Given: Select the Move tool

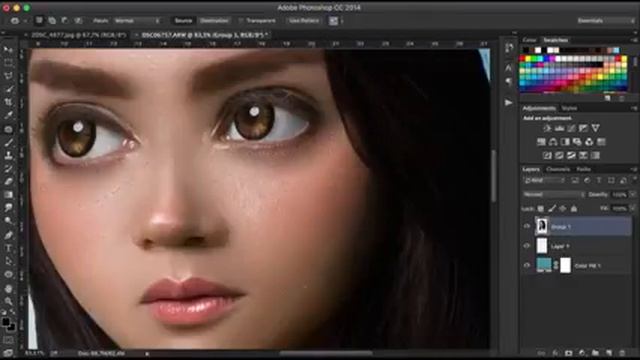Looking at the screenshot, I should pos(8,50).
